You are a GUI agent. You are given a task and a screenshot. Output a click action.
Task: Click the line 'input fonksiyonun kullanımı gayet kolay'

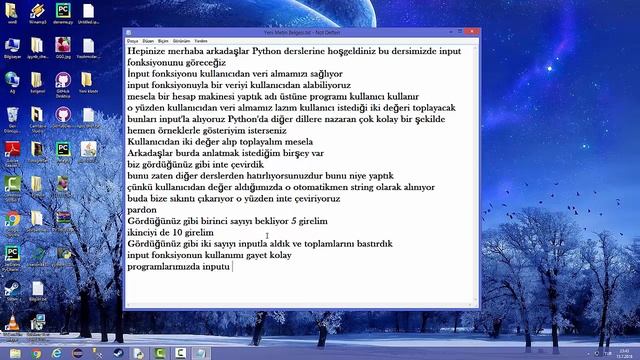209,255
